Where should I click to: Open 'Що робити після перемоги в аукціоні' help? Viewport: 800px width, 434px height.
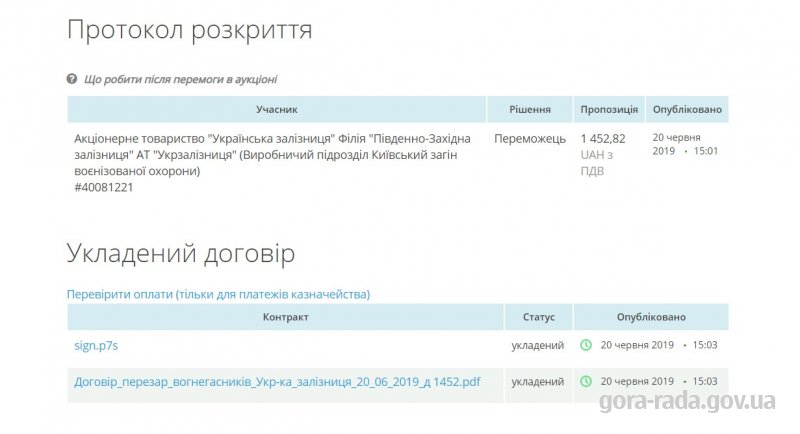click(181, 80)
